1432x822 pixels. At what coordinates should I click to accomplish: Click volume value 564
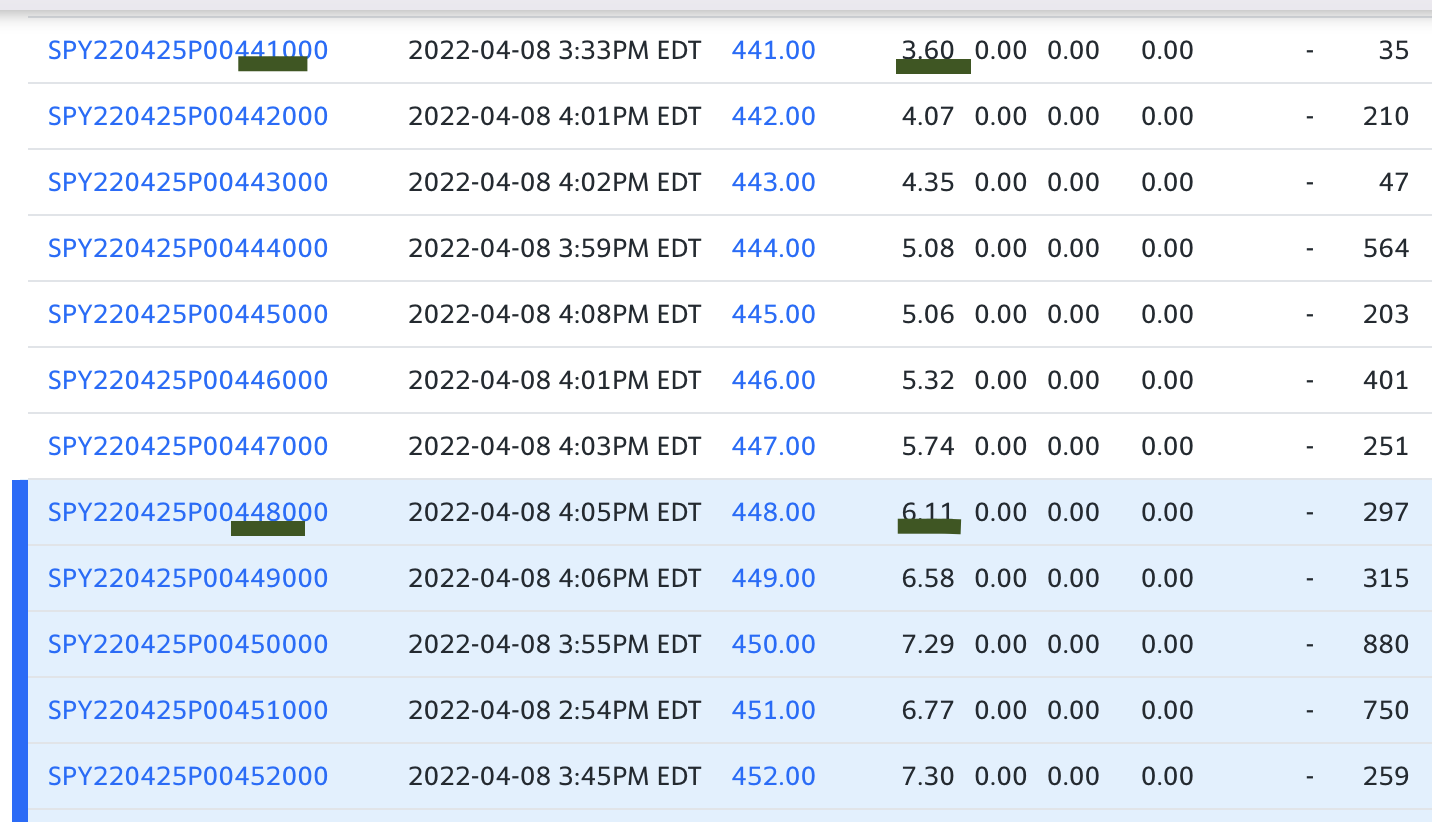(x=1386, y=248)
